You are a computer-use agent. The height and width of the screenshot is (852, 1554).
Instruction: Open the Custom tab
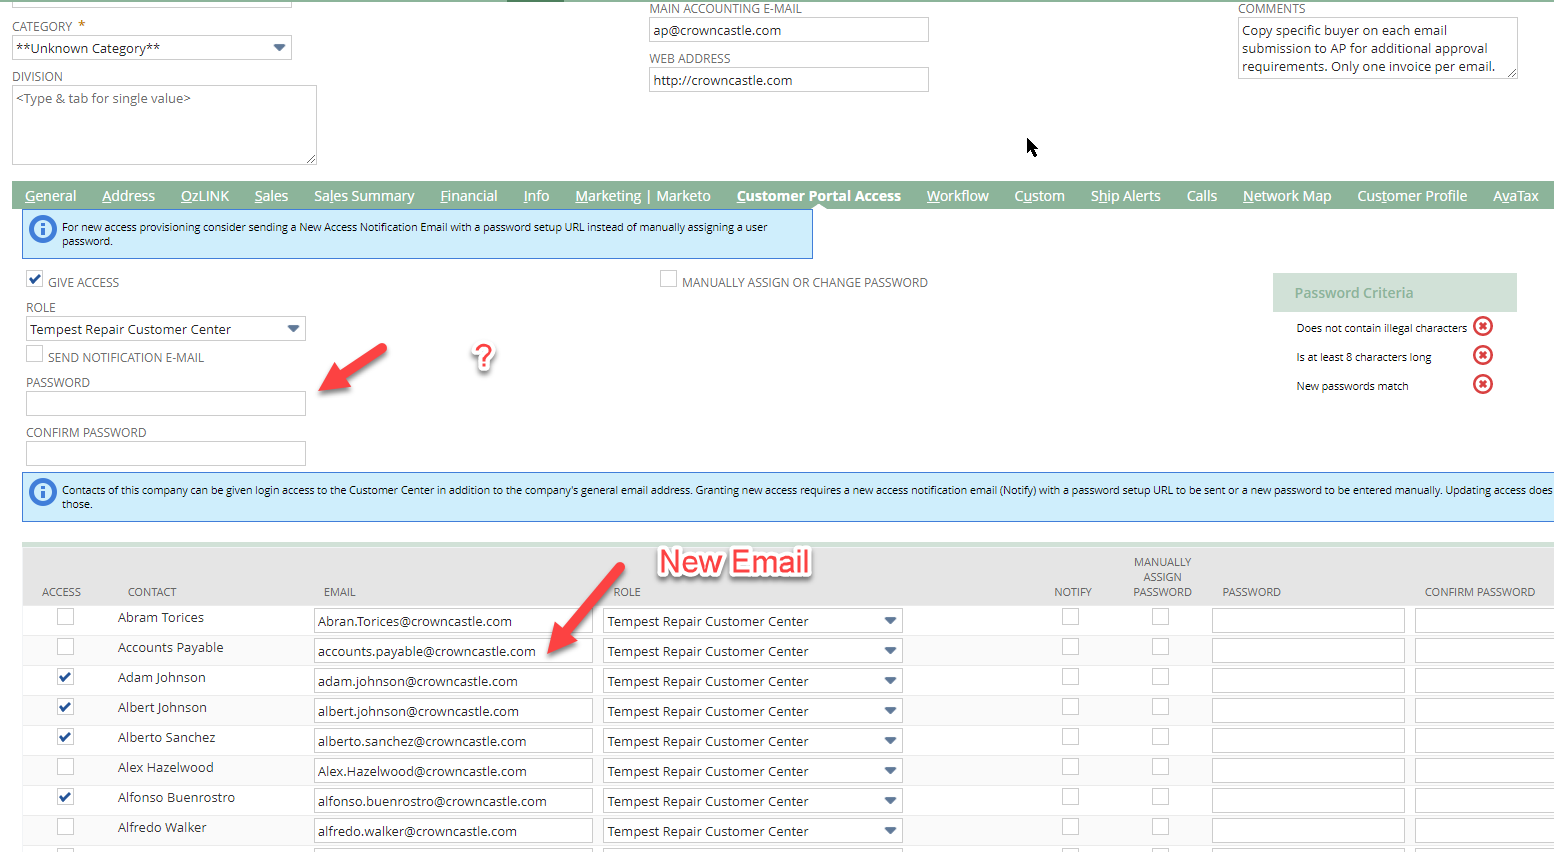(x=1040, y=196)
